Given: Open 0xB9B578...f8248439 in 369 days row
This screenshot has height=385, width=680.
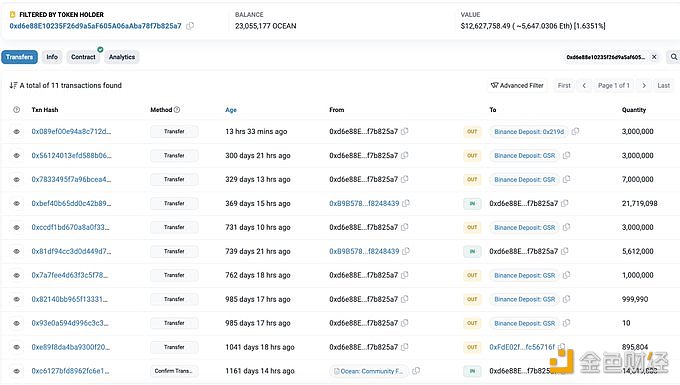Looking at the screenshot, I should tap(364, 203).
